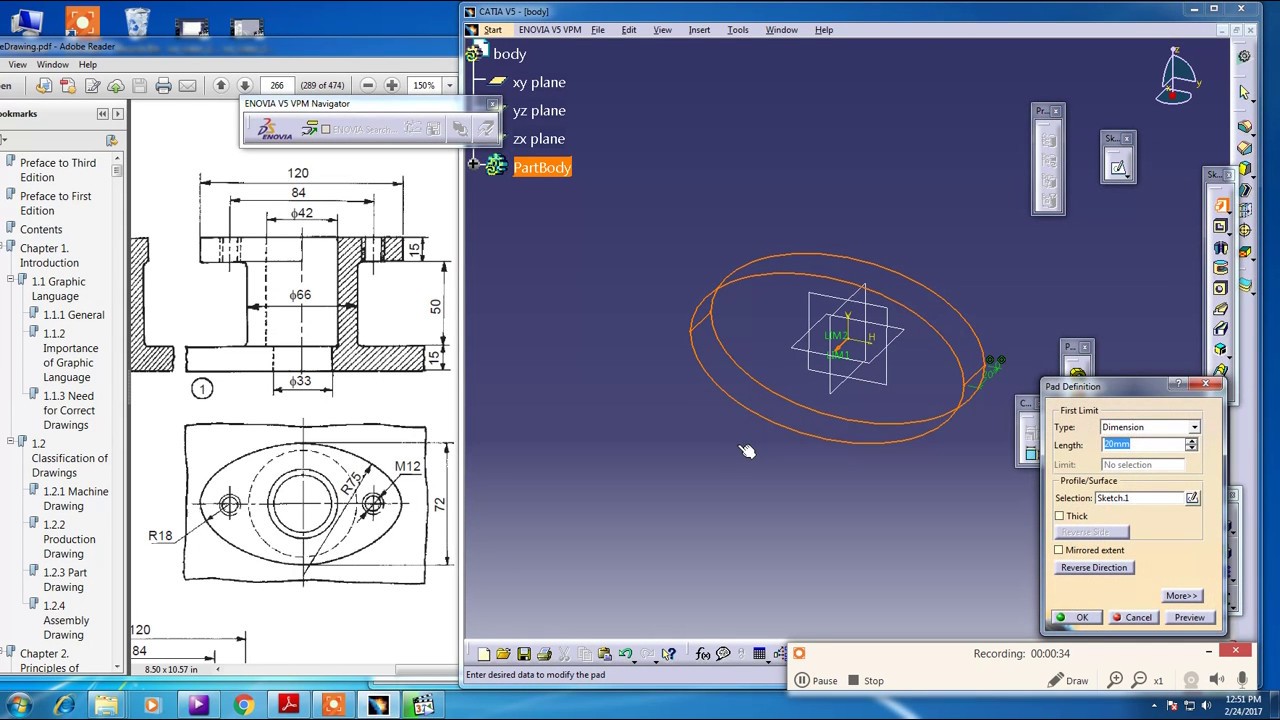Click the Pocket tool icon
This screenshot has width=1280, height=720.
click(1221, 227)
